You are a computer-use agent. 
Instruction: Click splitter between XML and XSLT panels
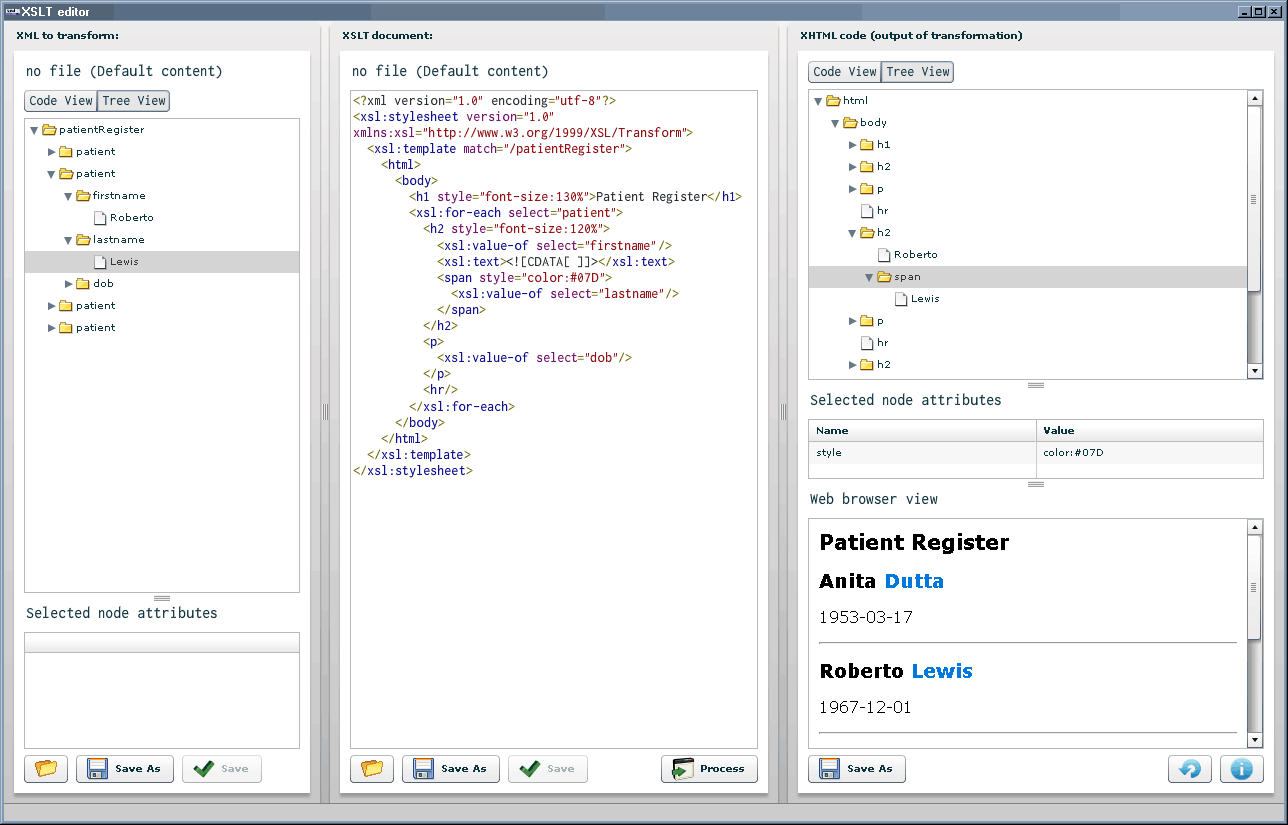coord(324,411)
